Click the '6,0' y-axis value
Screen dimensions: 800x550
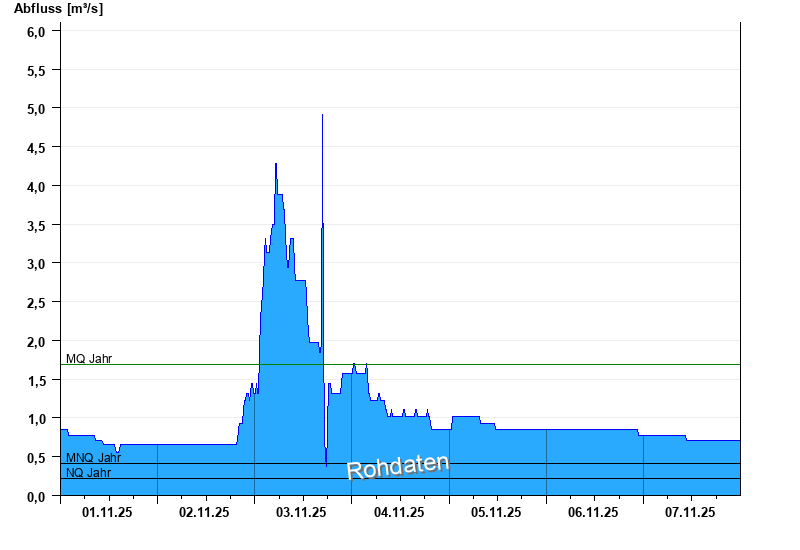(36, 32)
